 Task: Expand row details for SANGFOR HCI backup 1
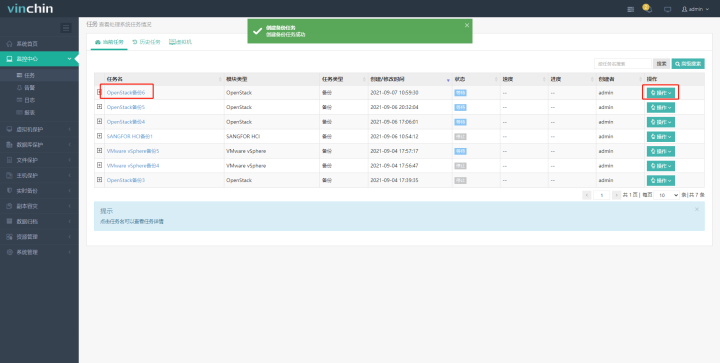(99, 136)
